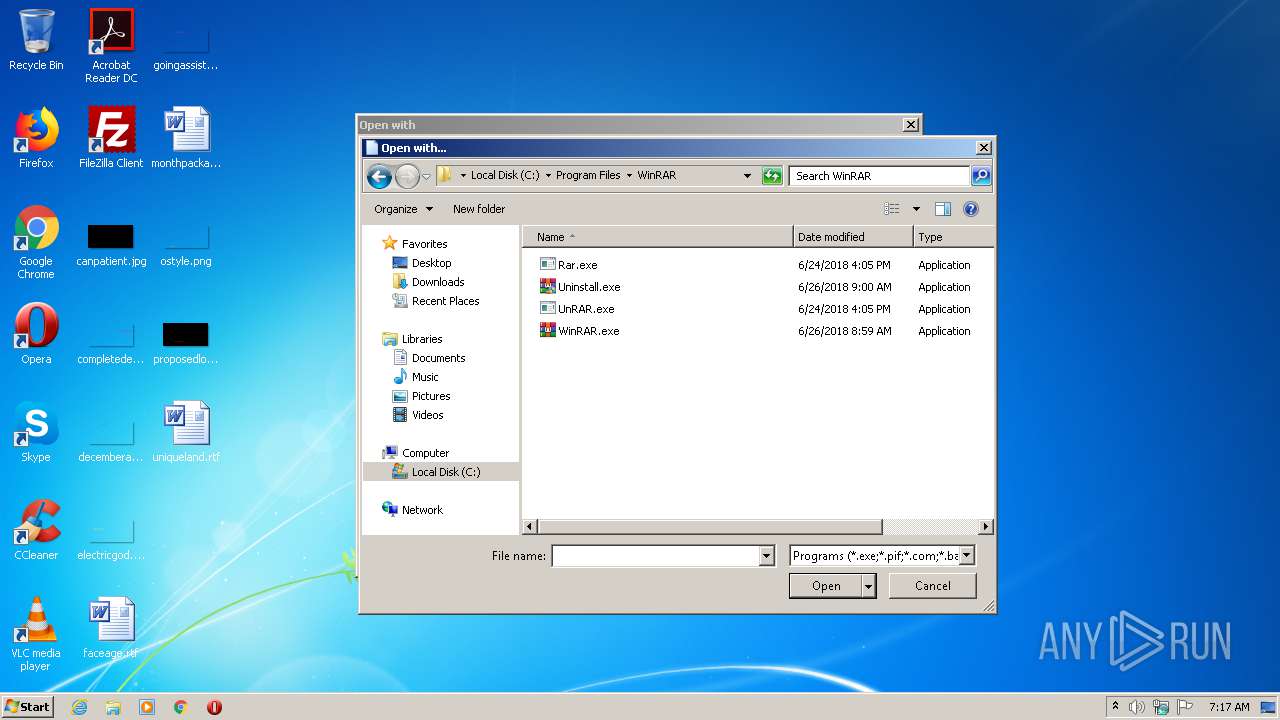
Task: Click the volume speaker tray icon
Action: 1137,707
